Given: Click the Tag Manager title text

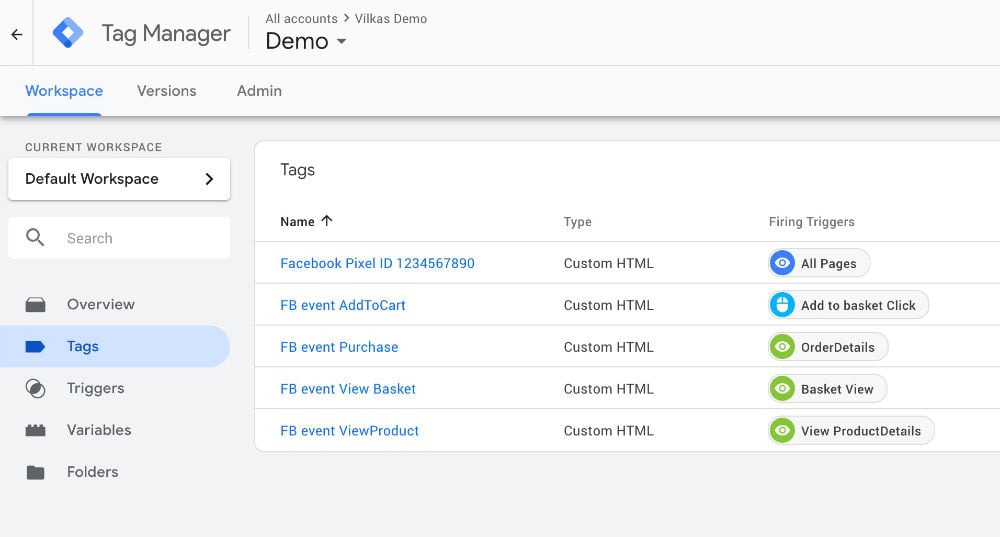Looking at the screenshot, I should click(x=166, y=33).
